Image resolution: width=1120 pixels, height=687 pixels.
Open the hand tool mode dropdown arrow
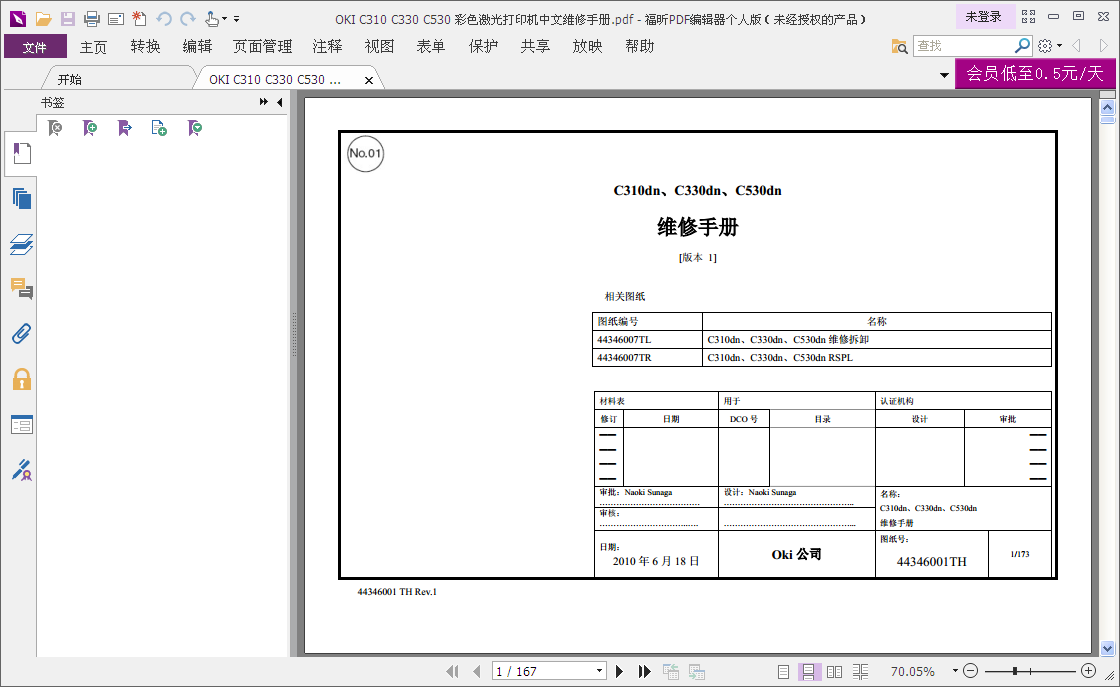(x=224, y=19)
